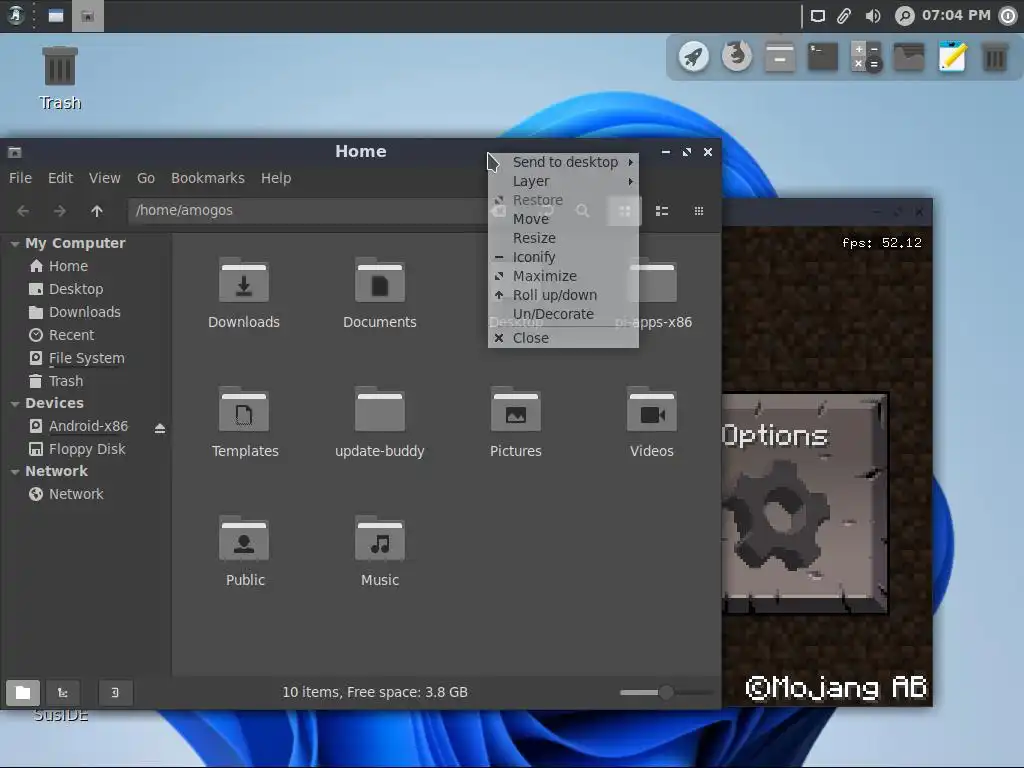The image size is (1024, 768).
Task: Open the volume control in the panel
Action: click(x=872, y=16)
